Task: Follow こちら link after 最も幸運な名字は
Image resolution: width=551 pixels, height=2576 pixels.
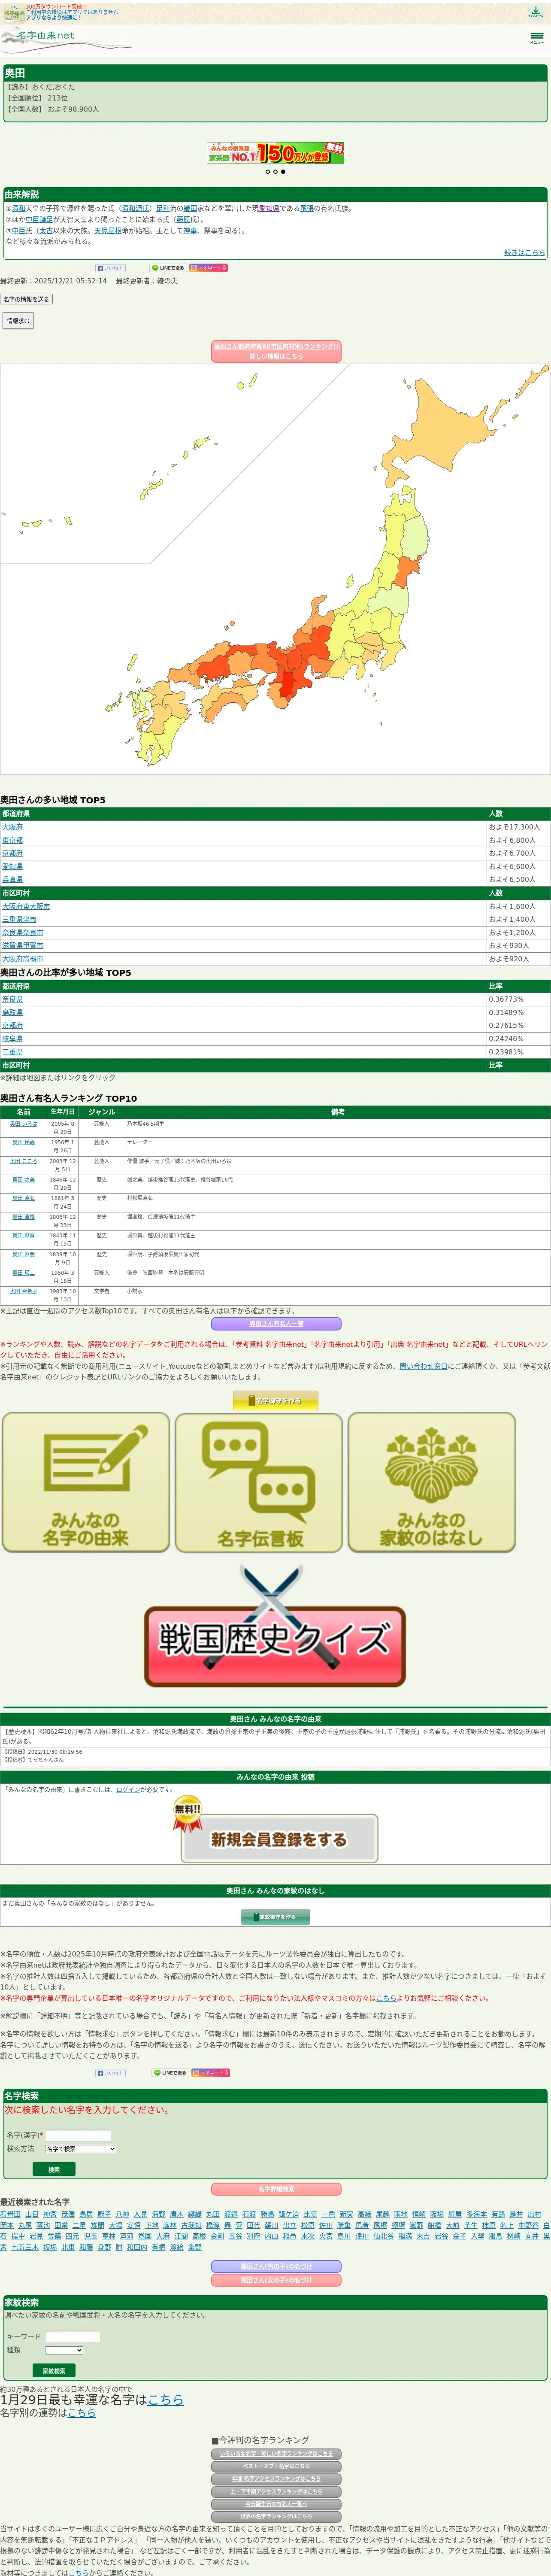Action: (165, 2400)
